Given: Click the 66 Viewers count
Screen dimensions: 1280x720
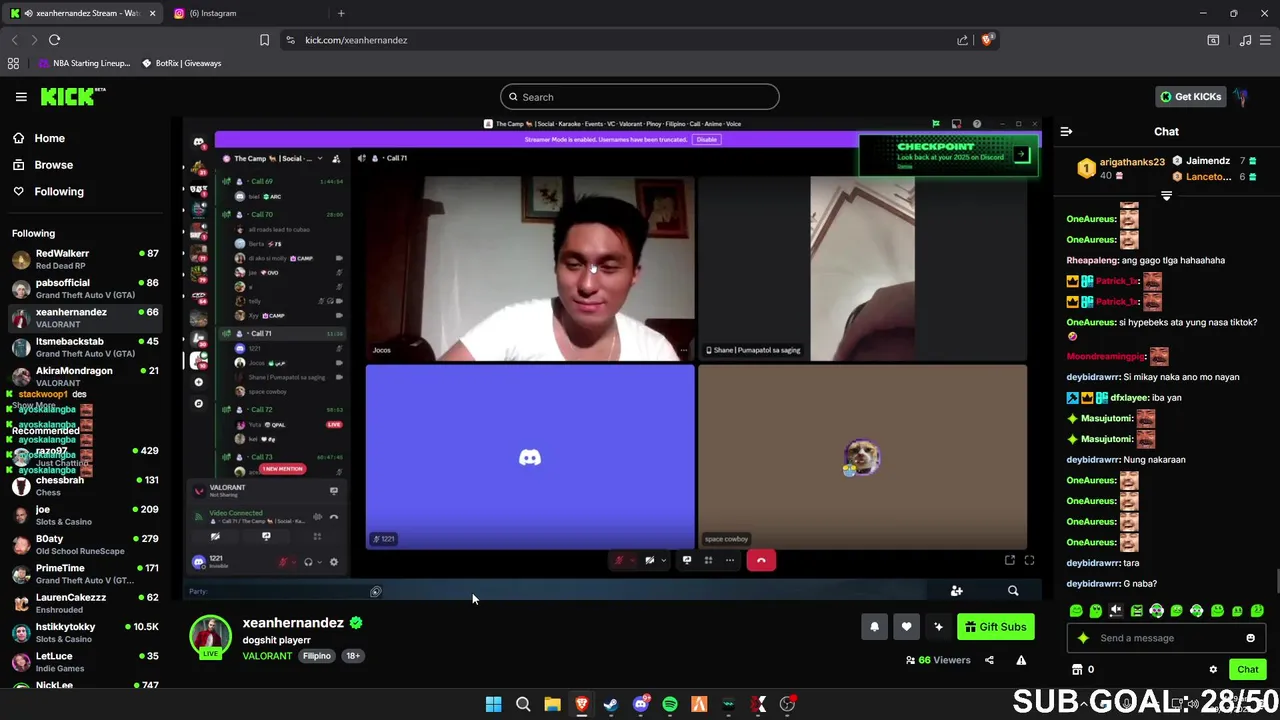Looking at the screenshot, I should click(938, 660).
